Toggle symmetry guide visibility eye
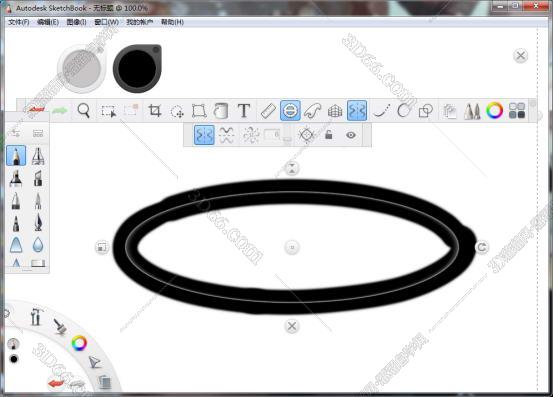Screen dimensions: 553x397 coord(351,135)
